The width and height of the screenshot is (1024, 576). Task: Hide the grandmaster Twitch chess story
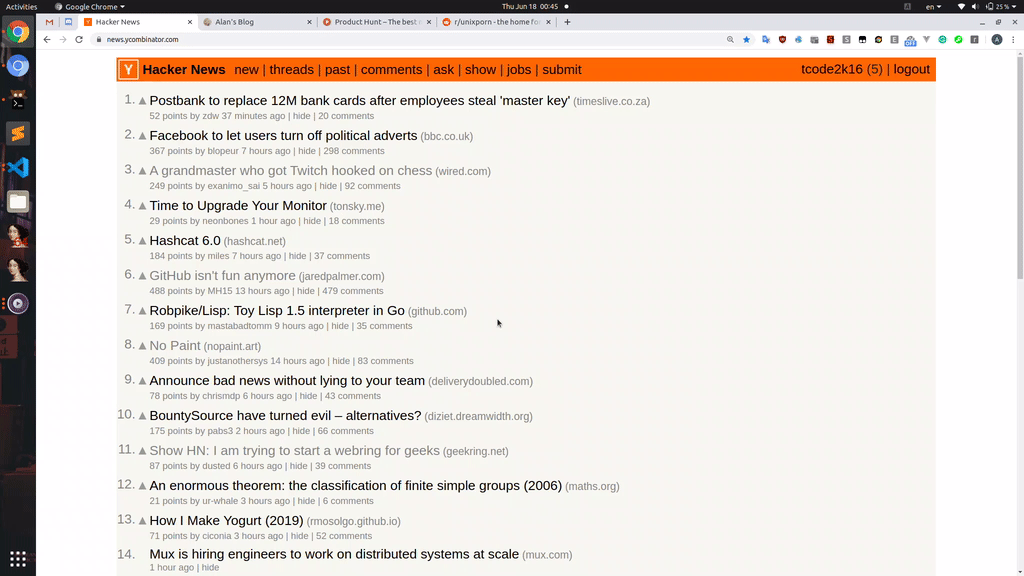pos(328,186)
